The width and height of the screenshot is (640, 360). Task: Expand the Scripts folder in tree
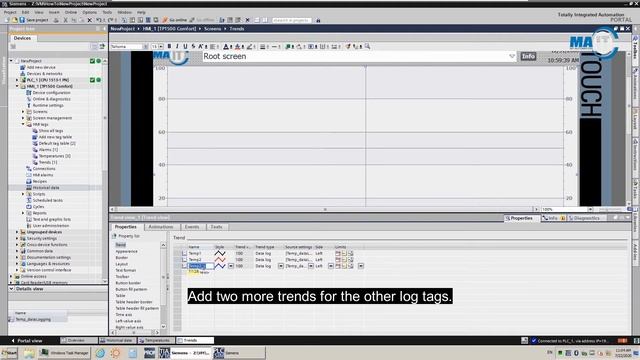(23, 194)
